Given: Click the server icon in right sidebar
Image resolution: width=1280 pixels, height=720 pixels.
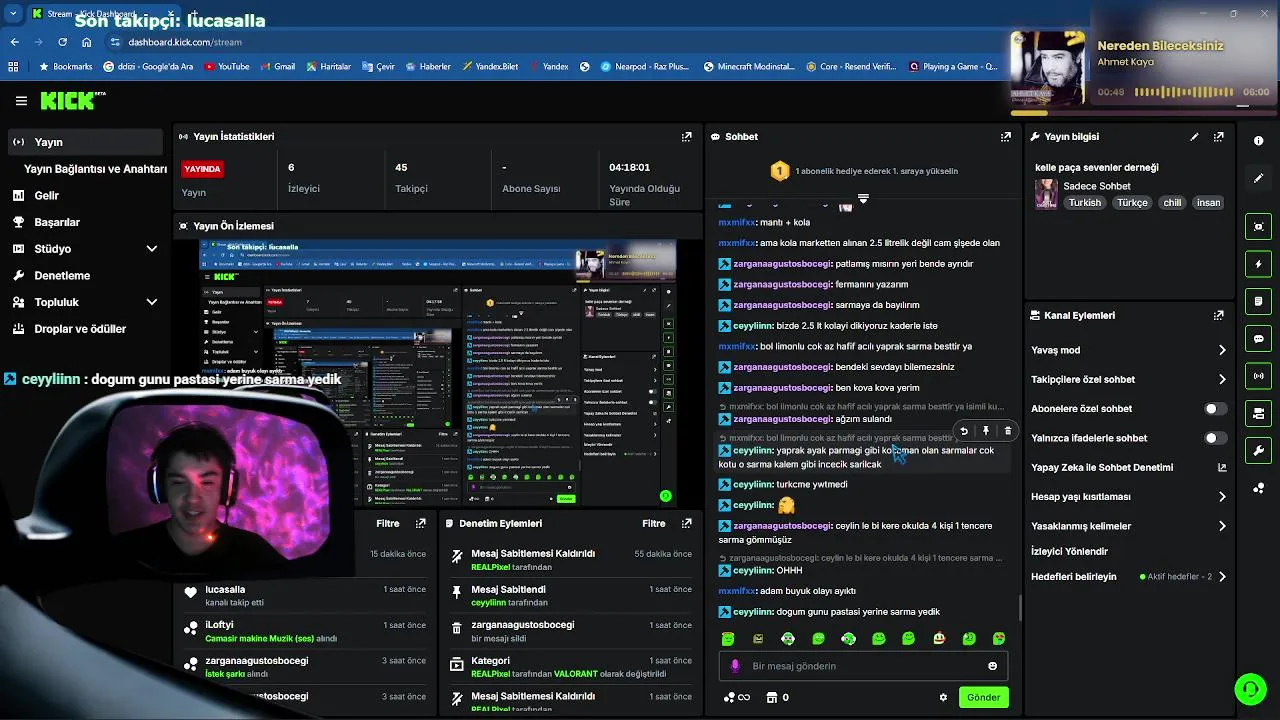Looking at the screenshot, I should click(x=1258, y=413).
